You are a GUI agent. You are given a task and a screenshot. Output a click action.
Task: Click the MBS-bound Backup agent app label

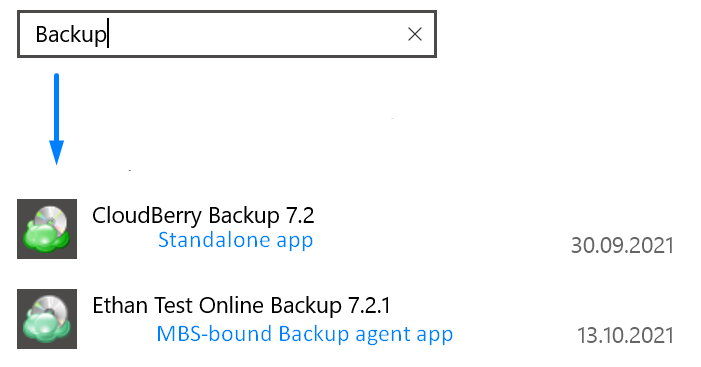click(305, 334)
